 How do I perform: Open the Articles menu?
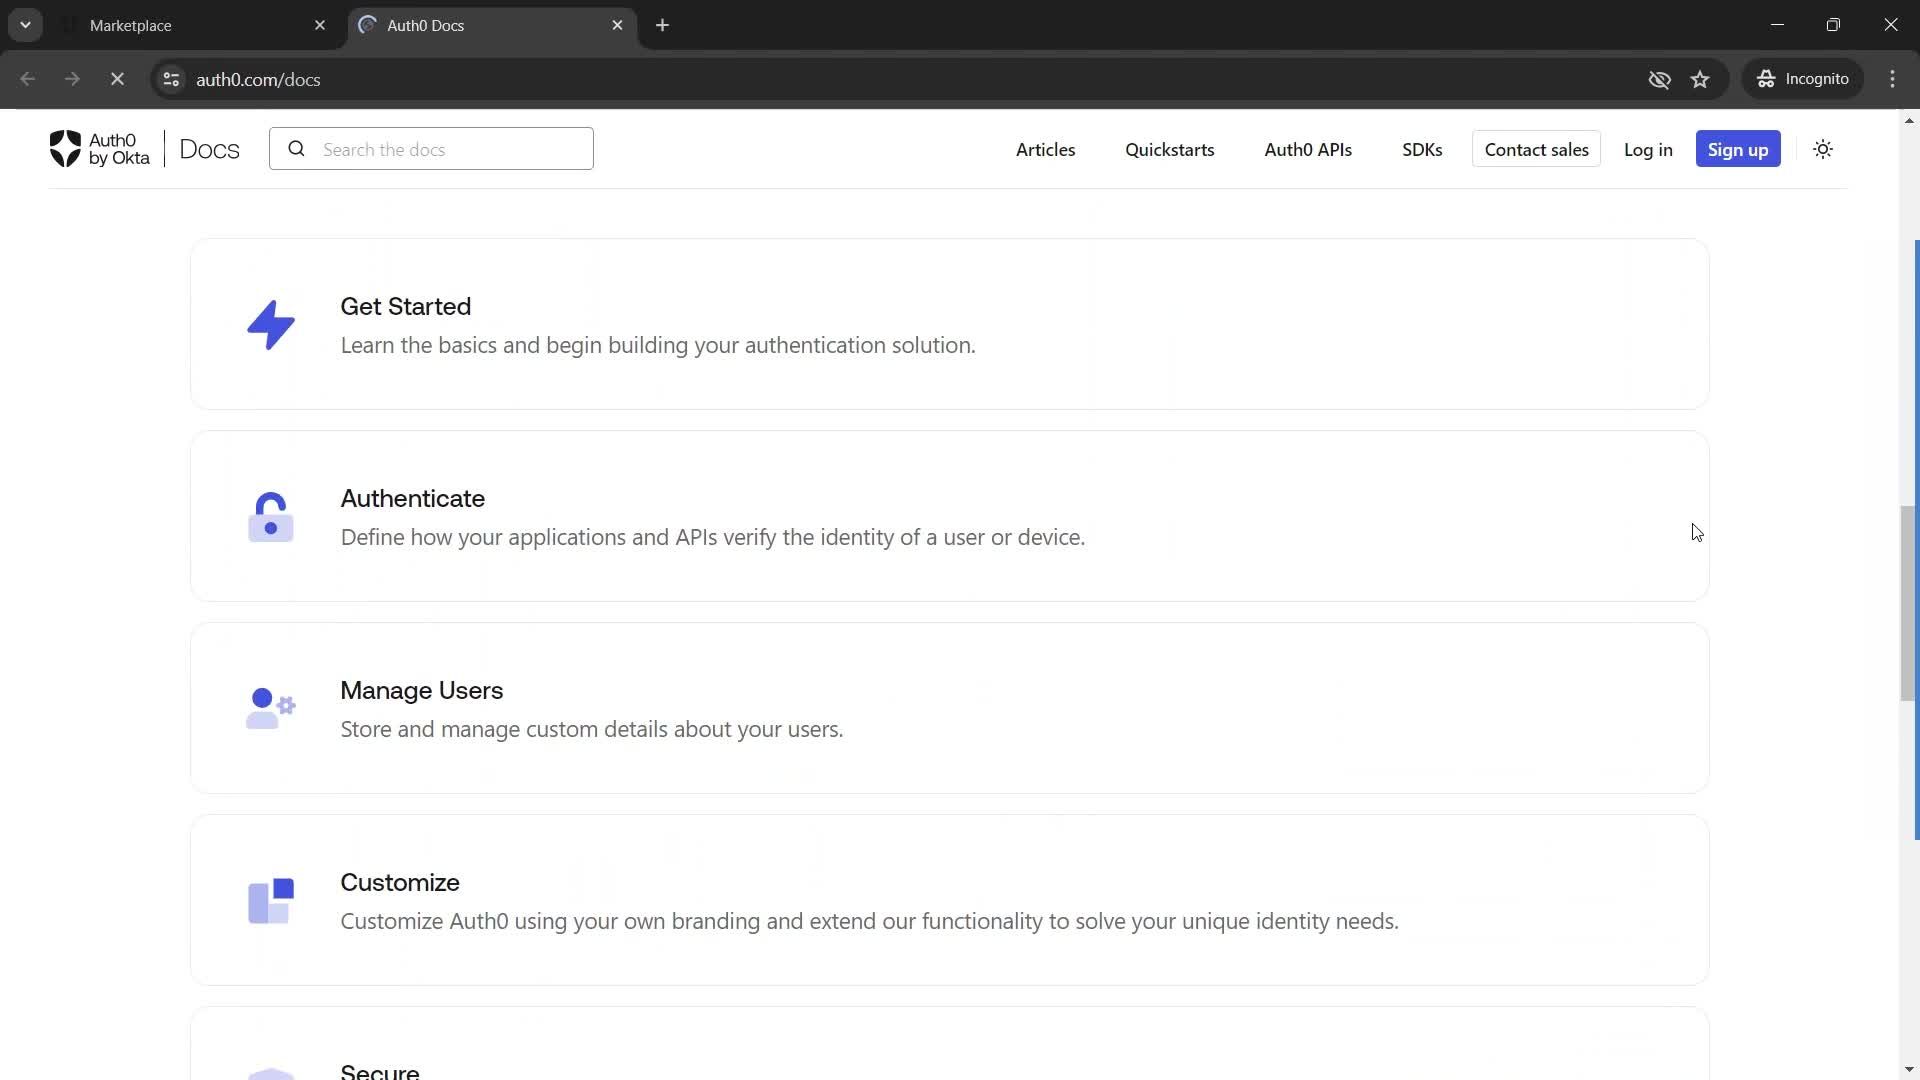click(x=1045, y=149)
